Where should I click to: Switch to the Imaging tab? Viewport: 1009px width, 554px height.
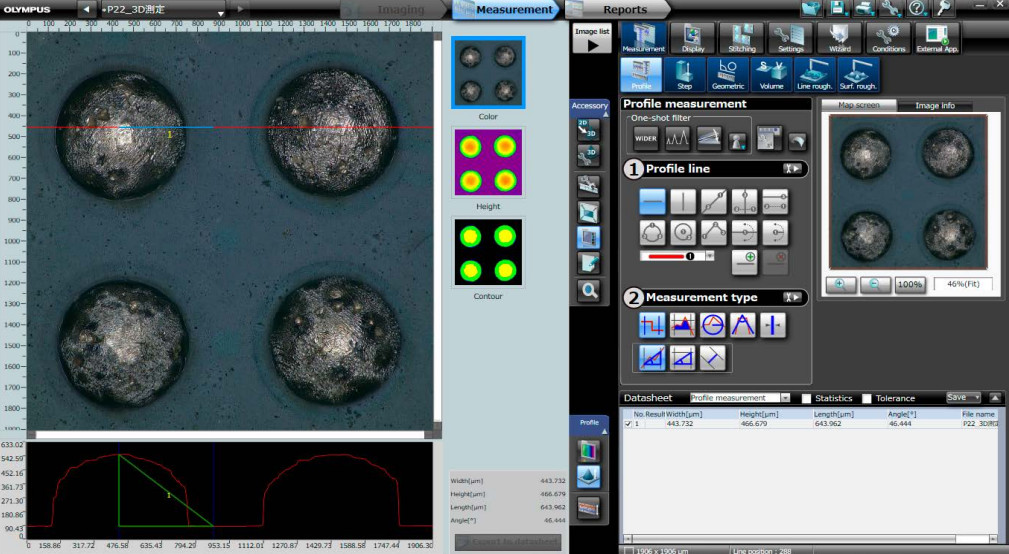pyautogui.click(x=400, y=10)
